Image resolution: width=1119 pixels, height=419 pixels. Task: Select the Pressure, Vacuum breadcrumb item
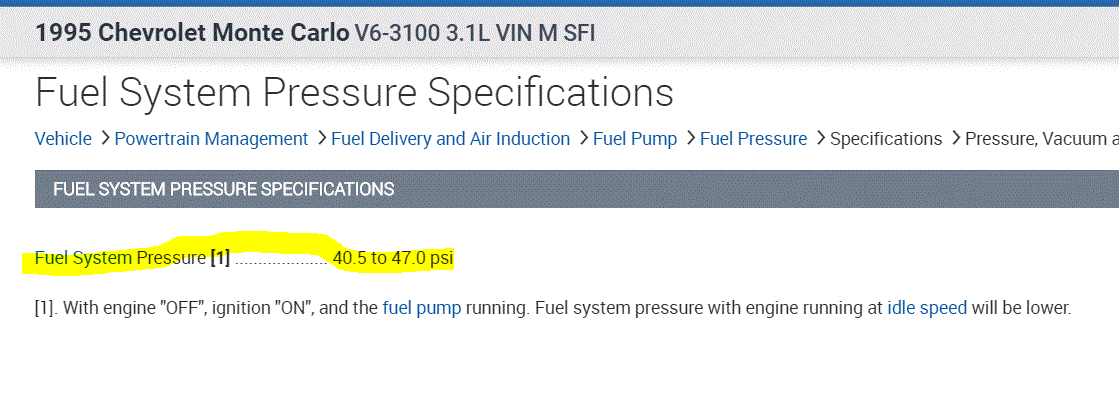(x=1041, y=139)
